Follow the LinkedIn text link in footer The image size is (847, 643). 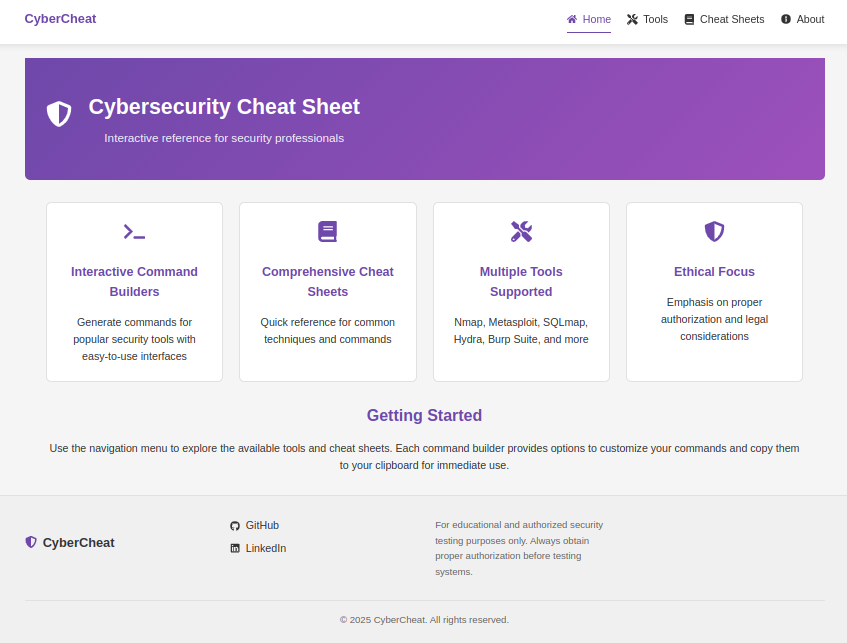click(x=266, y=548)
